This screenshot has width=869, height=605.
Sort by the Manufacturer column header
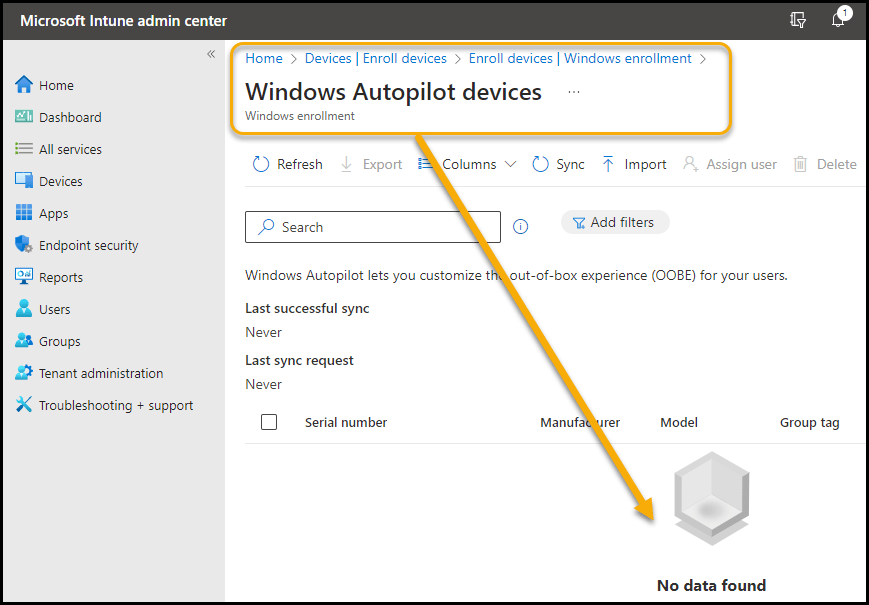(x=580, y=422)
